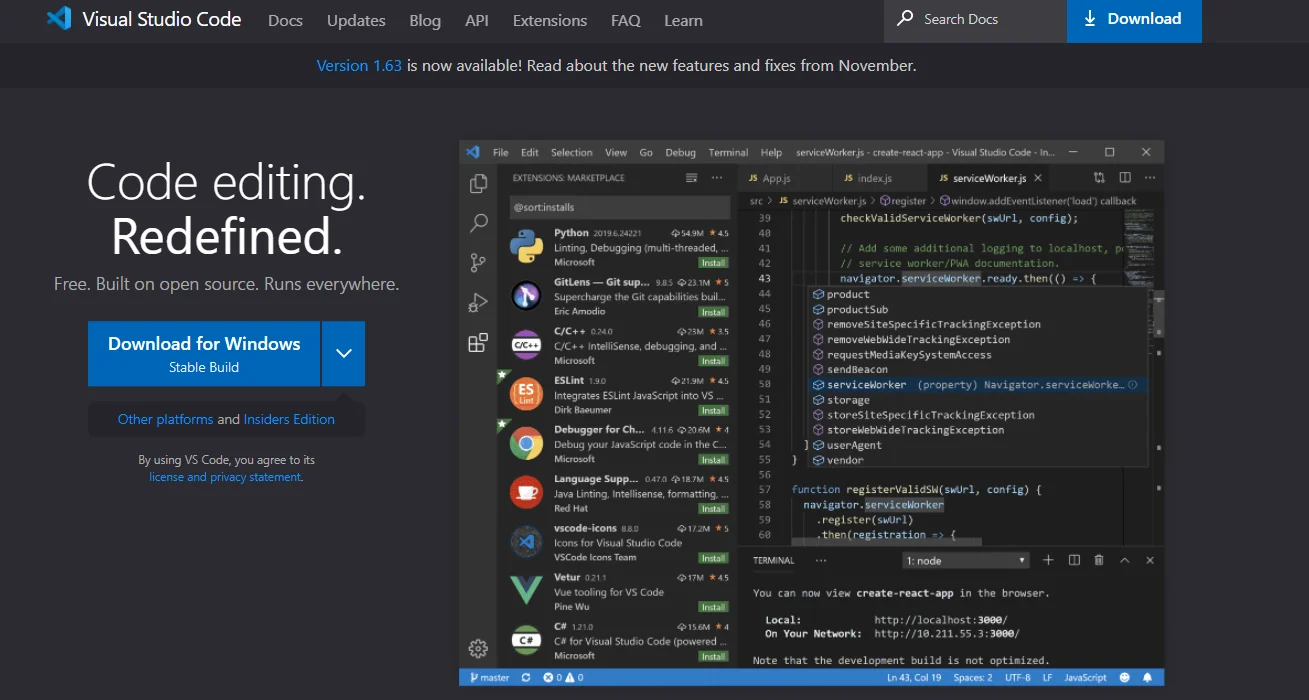Select Extensions icon in hero activity bar
1309x700 pixels.
coord(478,343)
